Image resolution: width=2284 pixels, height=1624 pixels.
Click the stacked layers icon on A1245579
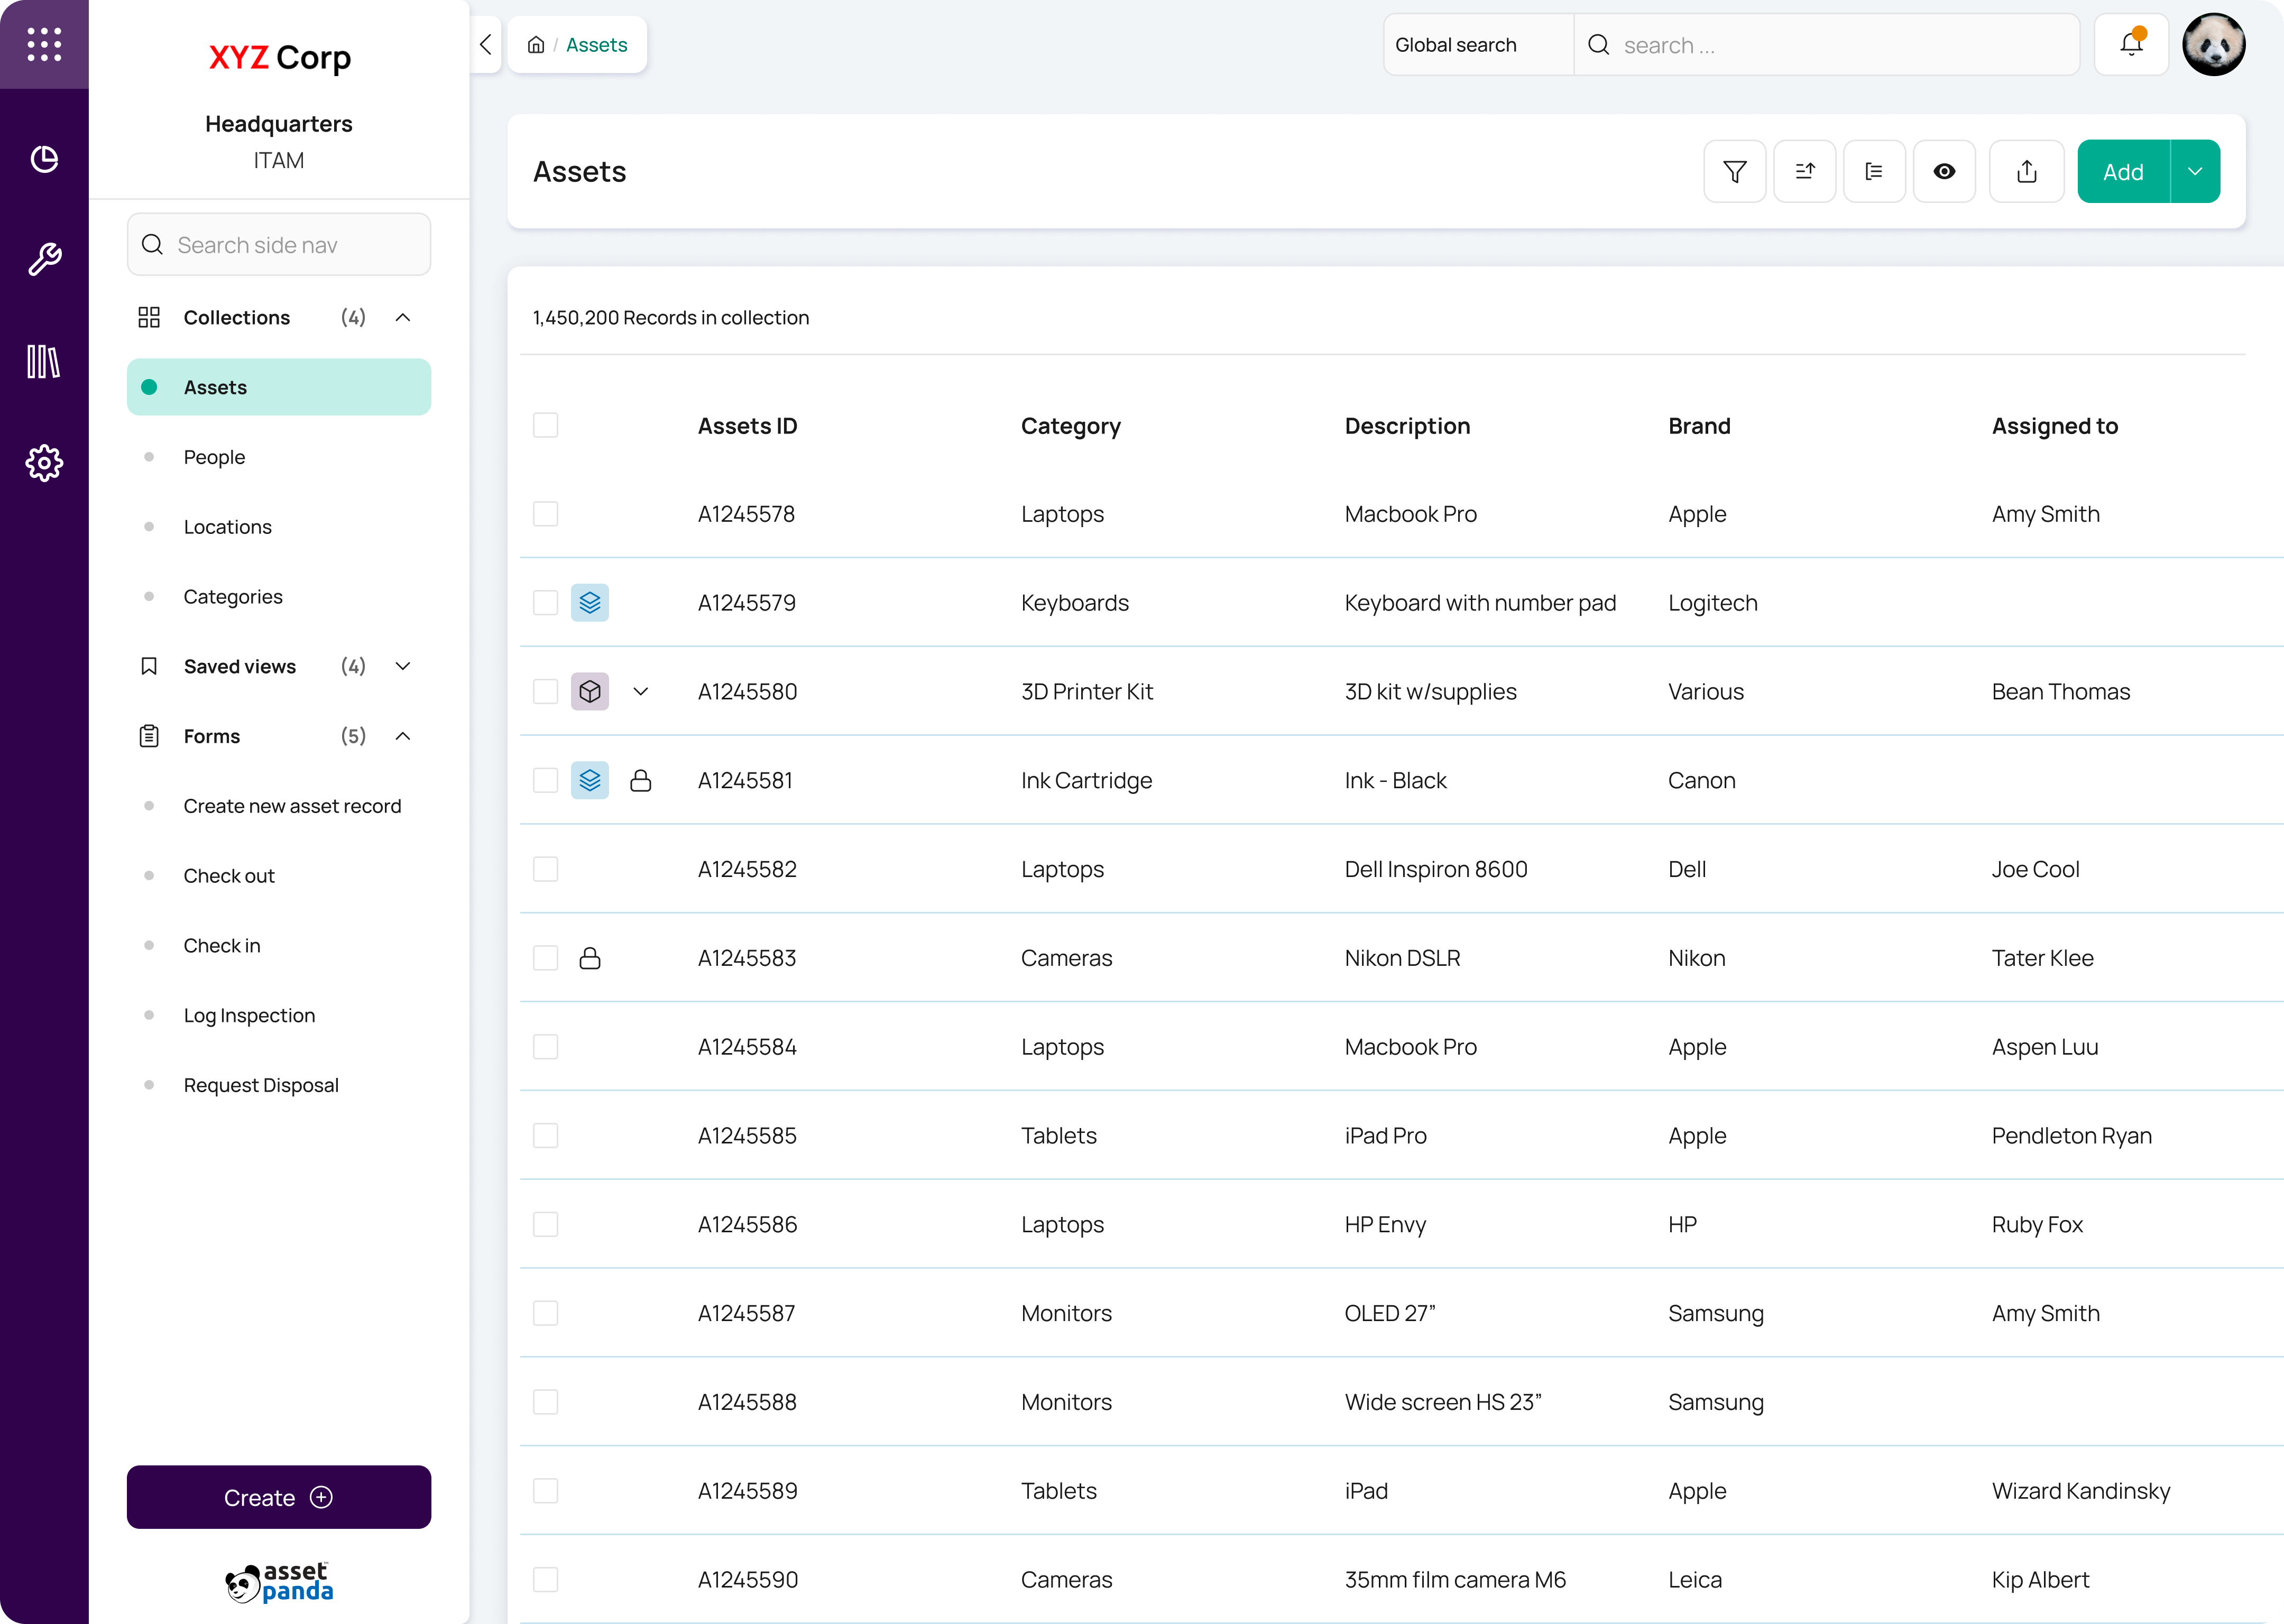coord(590,603)
